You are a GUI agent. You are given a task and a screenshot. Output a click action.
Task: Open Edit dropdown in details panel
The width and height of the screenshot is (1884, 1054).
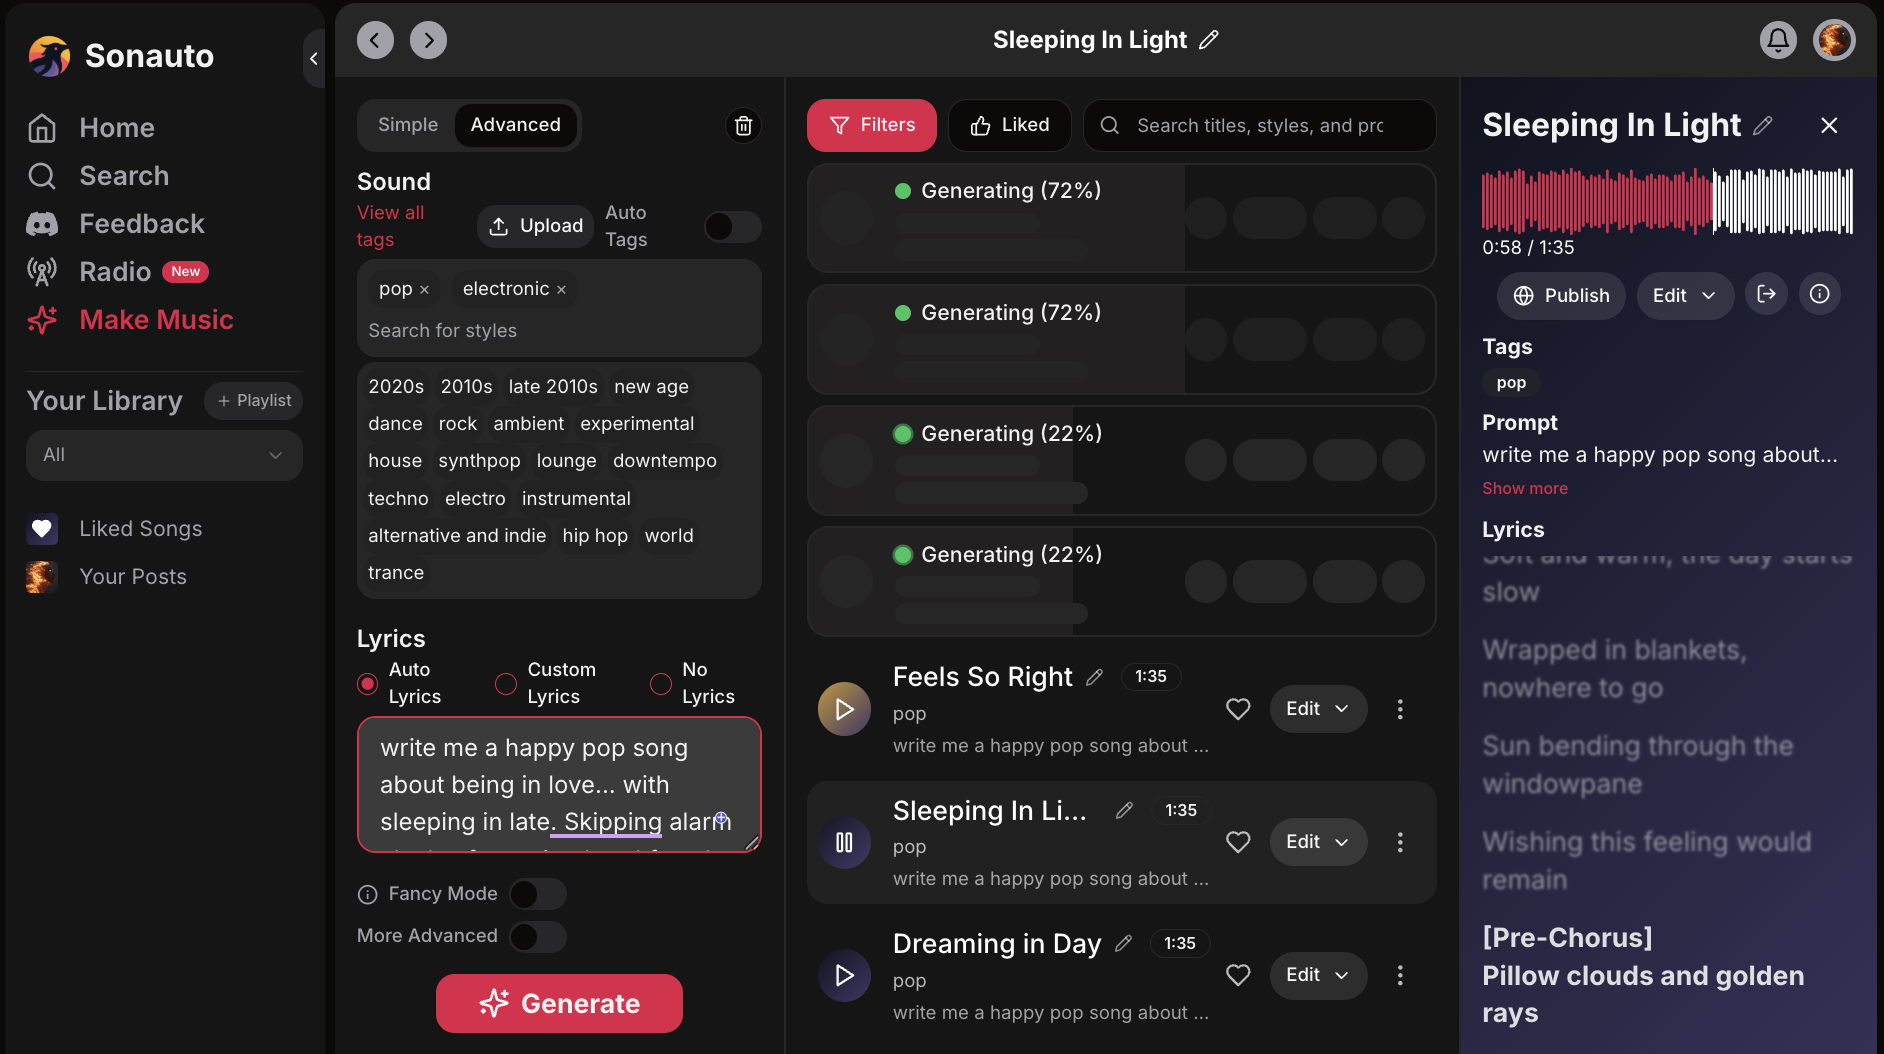pyautogui.click(x=1685, y=296)
